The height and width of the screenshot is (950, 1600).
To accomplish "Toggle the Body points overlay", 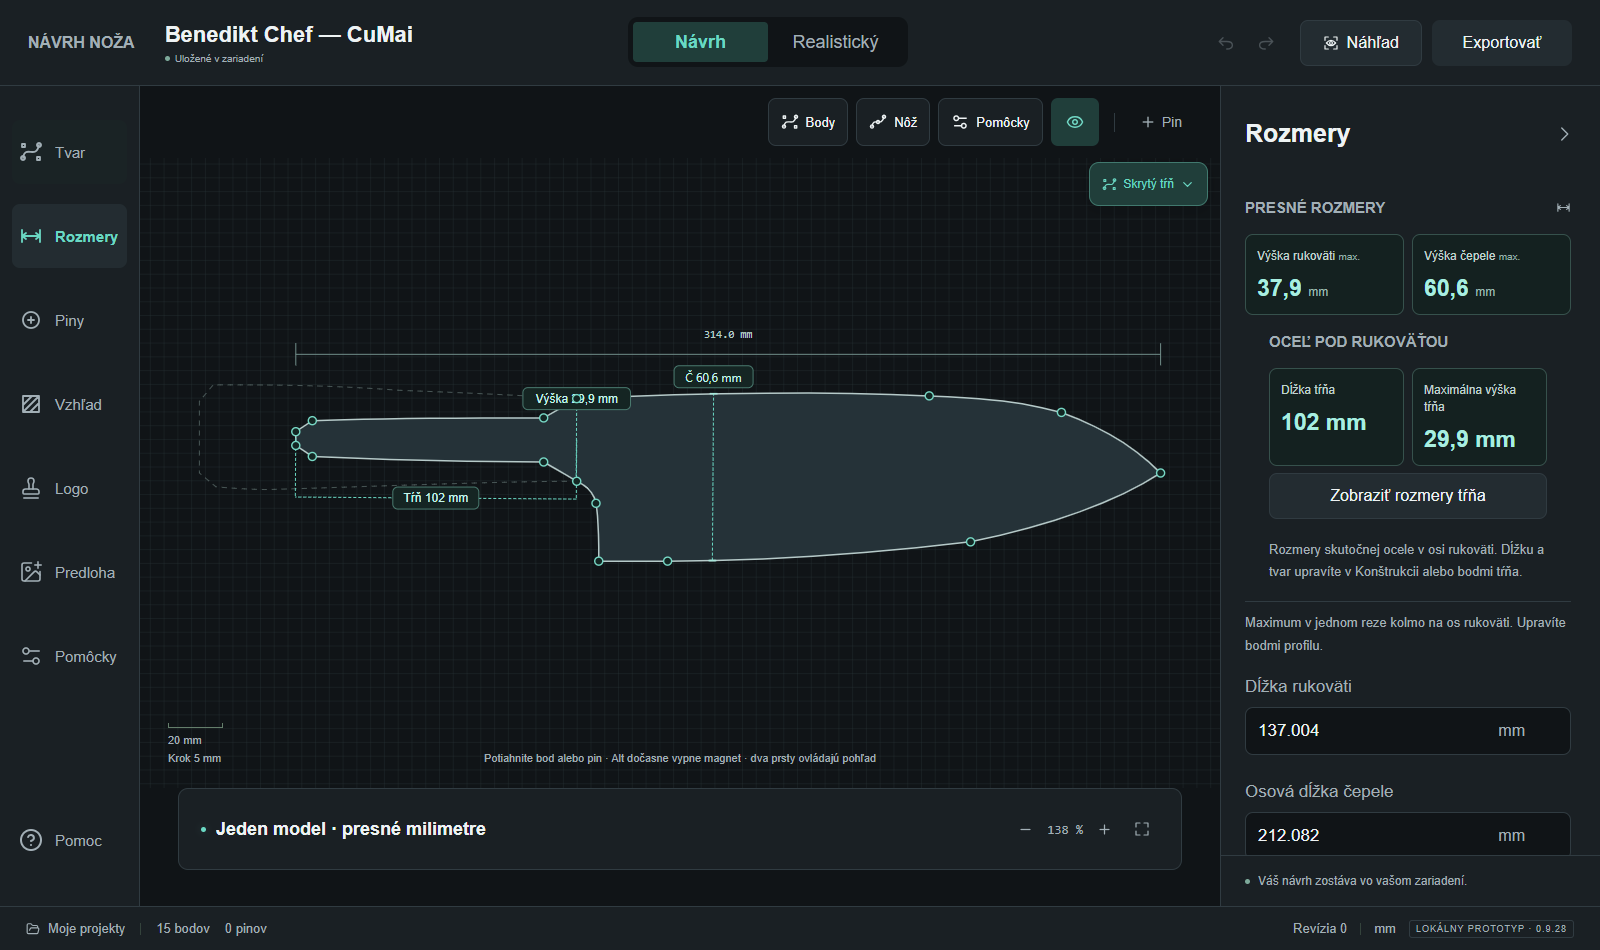I will (808, 122).
